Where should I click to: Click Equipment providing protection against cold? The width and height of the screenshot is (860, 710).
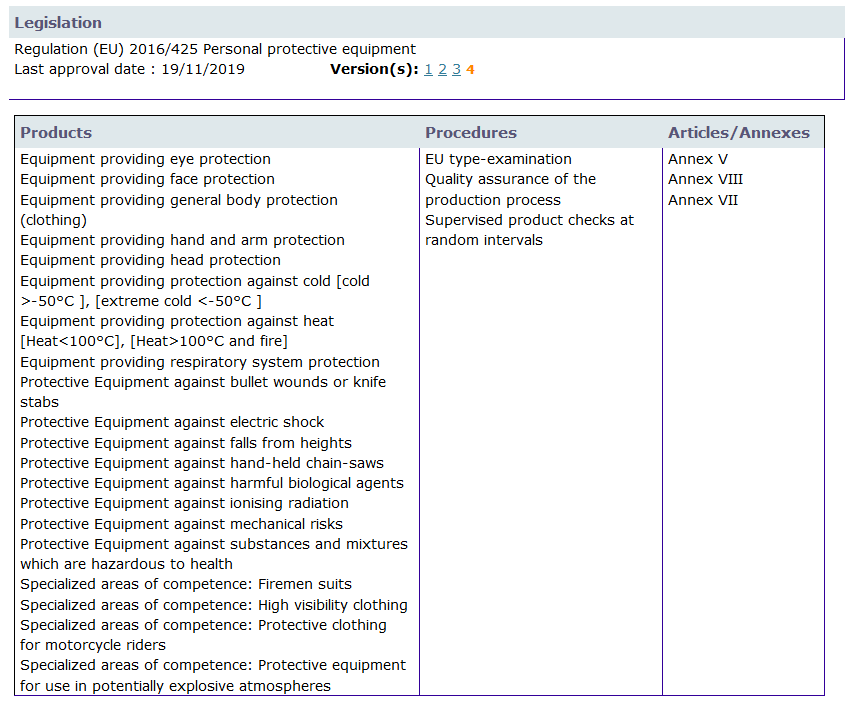click(x=195, y=291)
